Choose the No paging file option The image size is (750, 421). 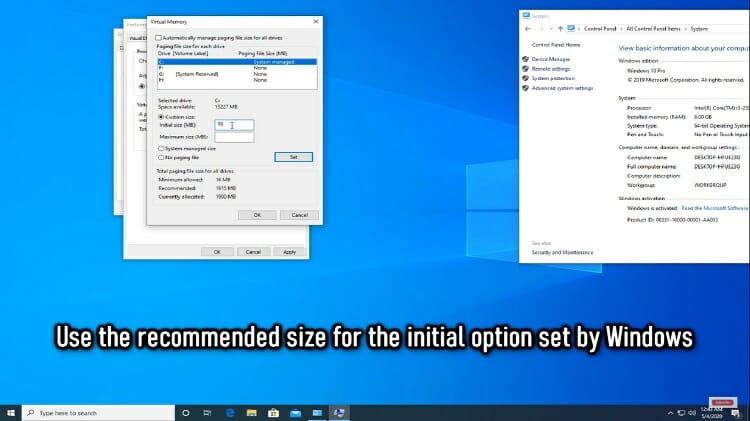click(x=161, y=157)
